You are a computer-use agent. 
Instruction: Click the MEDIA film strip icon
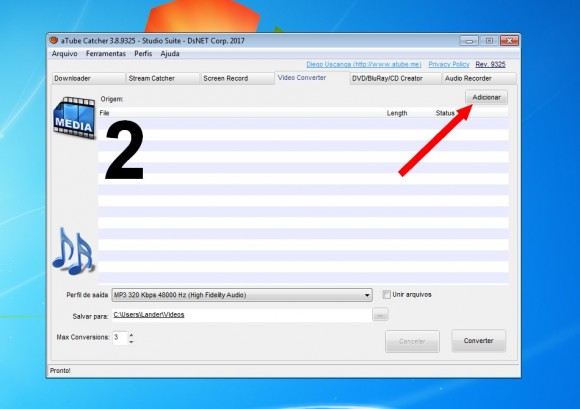tap(74, 118)
